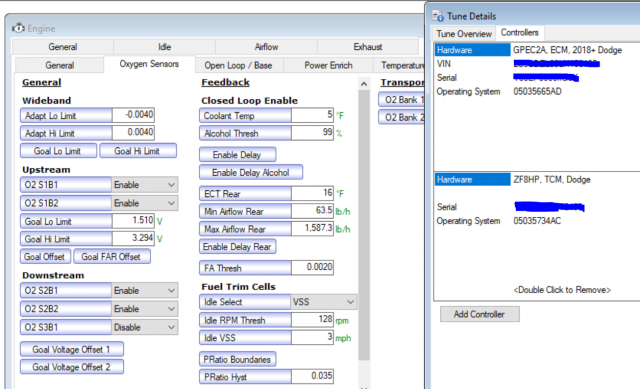This screenshot has height=389, width=640.
Task: Open the Goal FAR Offset table
Action: point(111,257)
